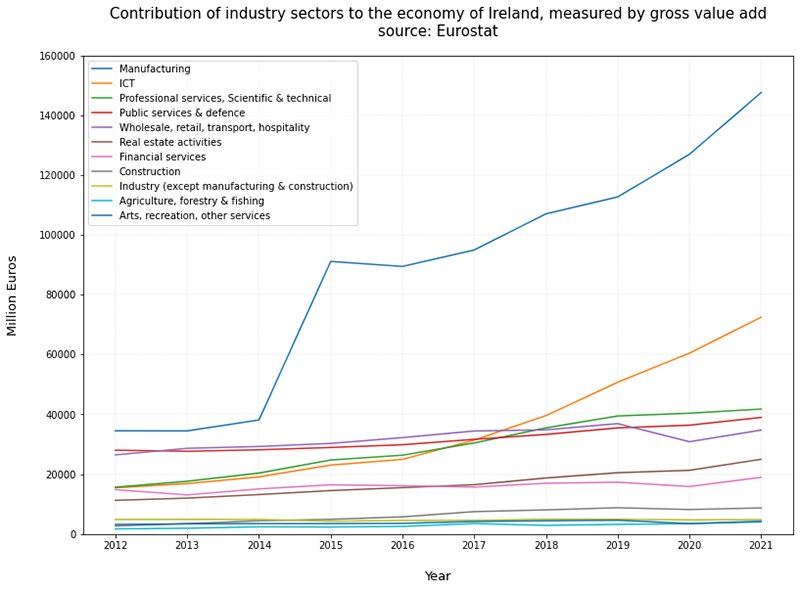This screenshot has width=800, height=590.
Task: Click the Wholesale, retail, transport, hospitality legend label
Action: point(214,128)
